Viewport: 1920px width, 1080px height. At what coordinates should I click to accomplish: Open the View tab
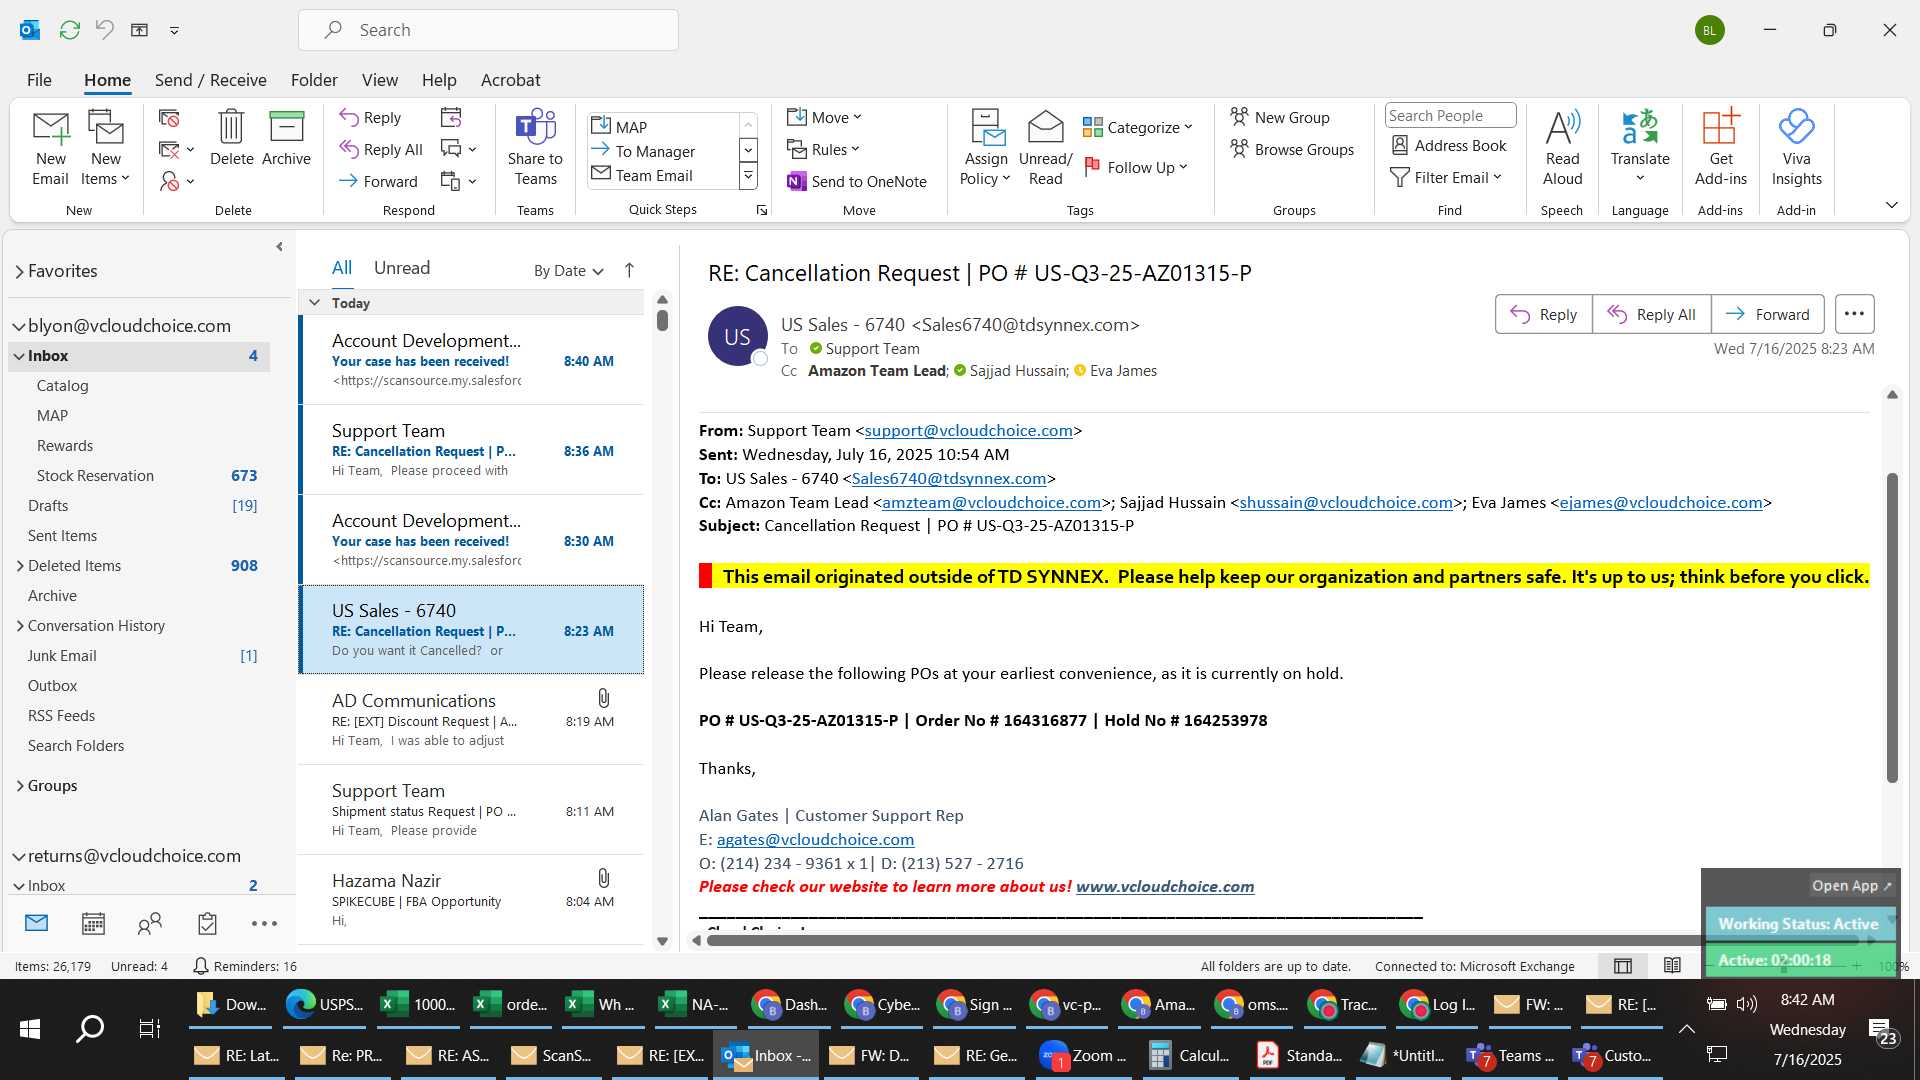(379, 80)
